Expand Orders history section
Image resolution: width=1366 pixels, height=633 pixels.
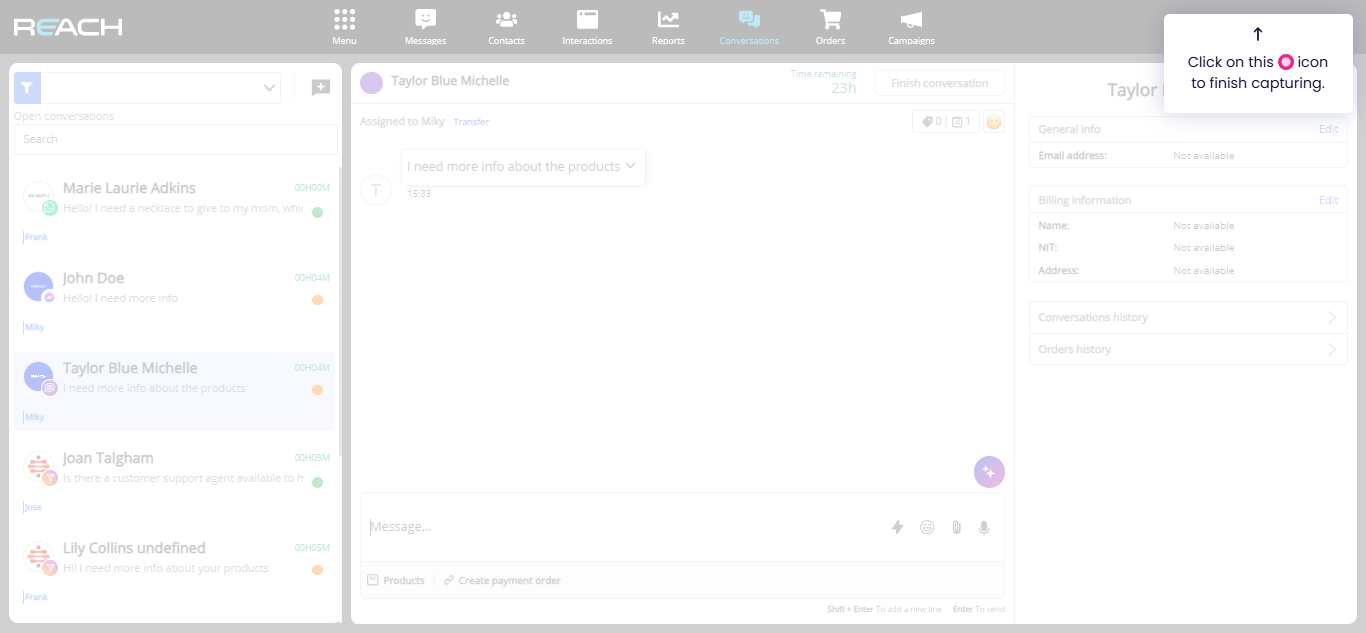tap(1188, 349)
